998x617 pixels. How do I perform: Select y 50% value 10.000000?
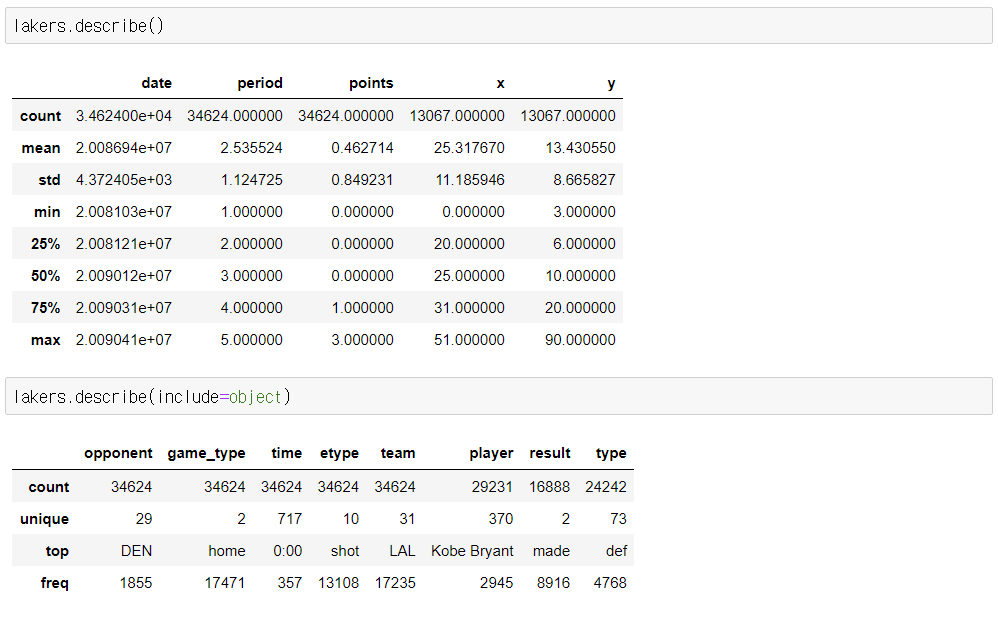pyautogui.click(x=580, y=276)
